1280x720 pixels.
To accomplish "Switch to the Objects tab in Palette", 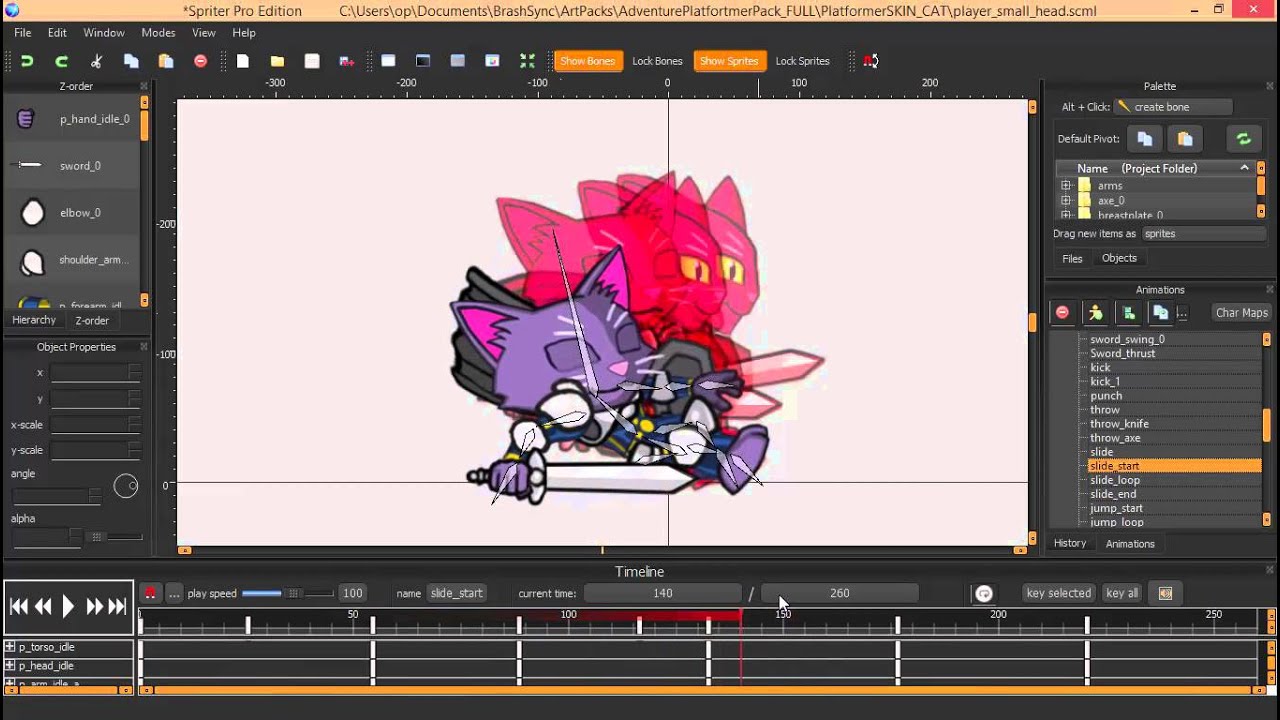I will point(1119,258).
